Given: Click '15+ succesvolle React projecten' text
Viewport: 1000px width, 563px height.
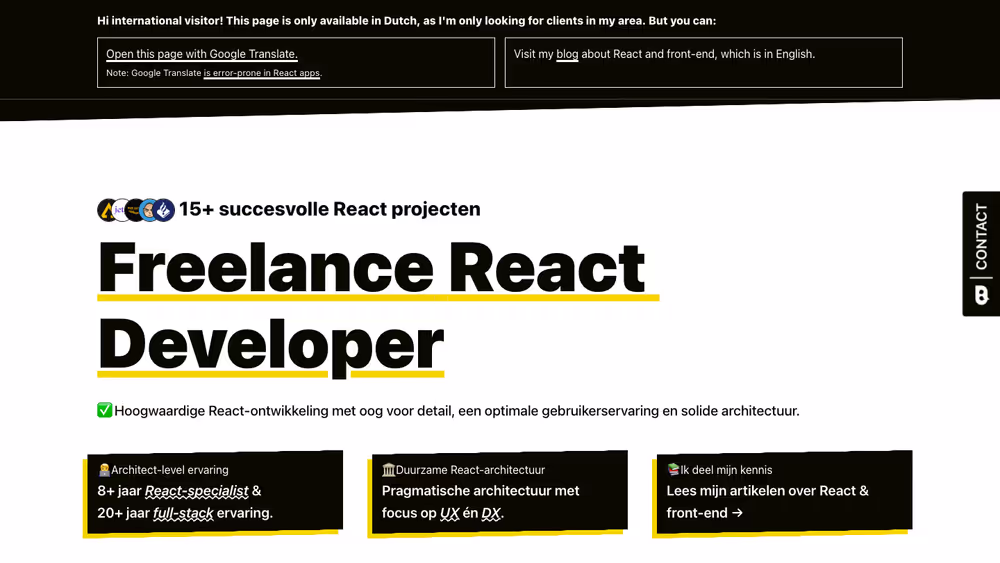Looking at the screenshot, I should tap(330, 209).
